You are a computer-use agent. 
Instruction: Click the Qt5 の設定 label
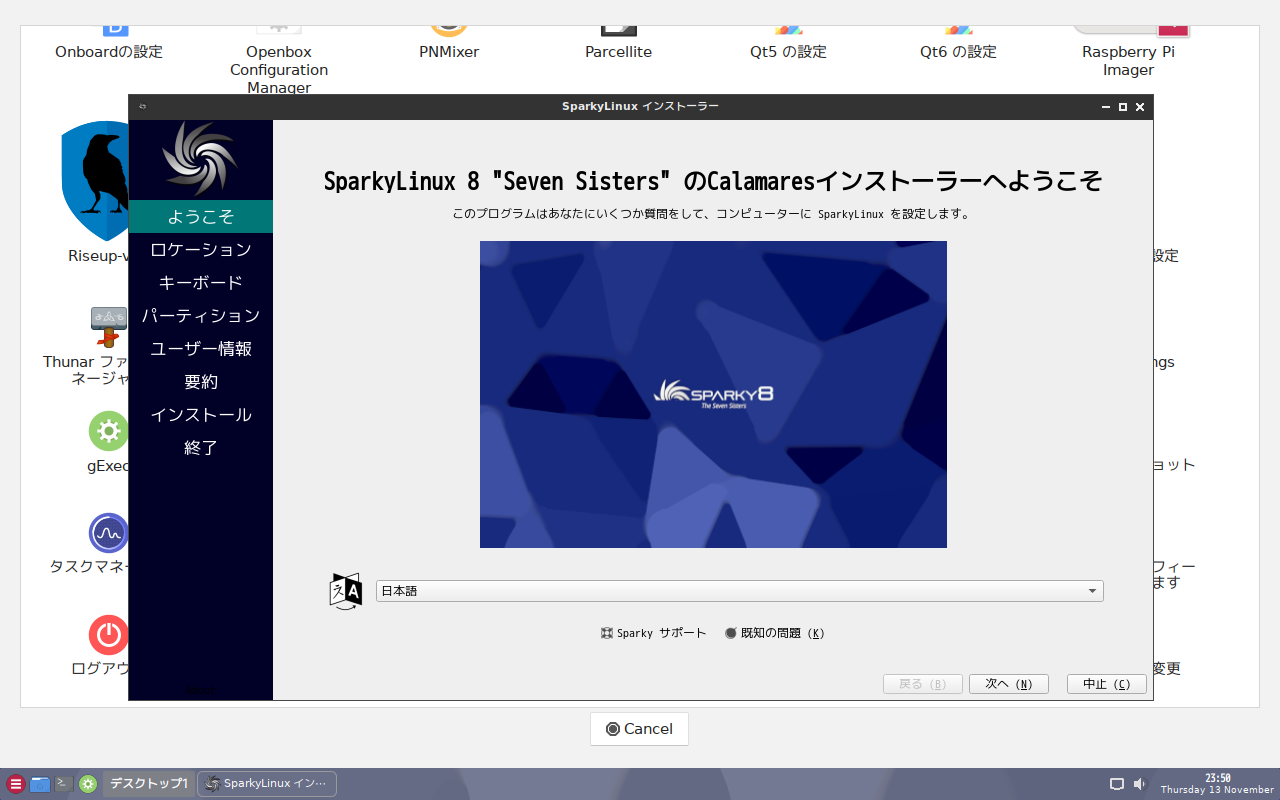pyautogui.click(x=788, y=52)
